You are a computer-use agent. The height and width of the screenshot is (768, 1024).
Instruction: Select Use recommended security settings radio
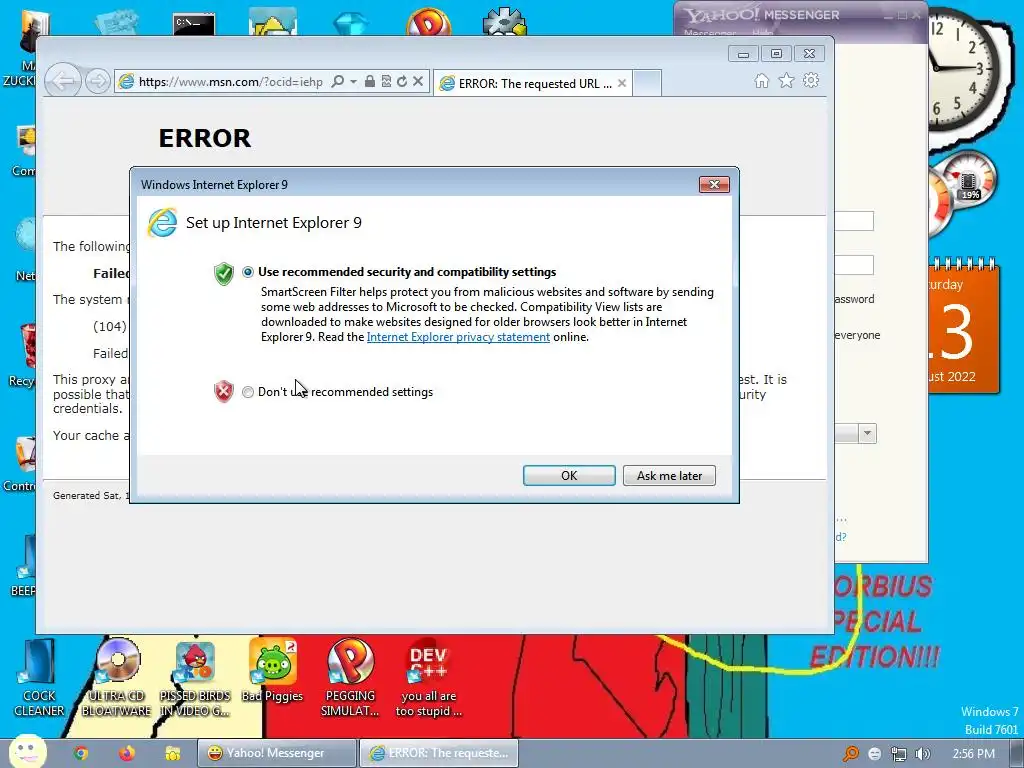pyautogui.click(x=248, y=272)
